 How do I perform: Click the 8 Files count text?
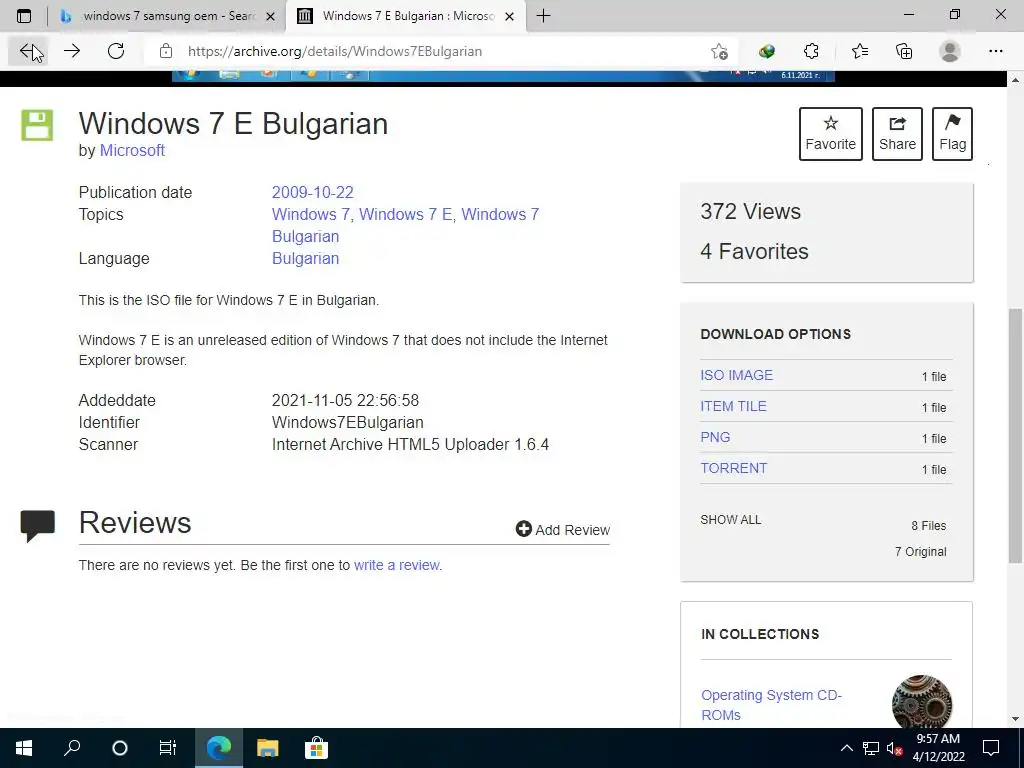click(x=929, y=526)
